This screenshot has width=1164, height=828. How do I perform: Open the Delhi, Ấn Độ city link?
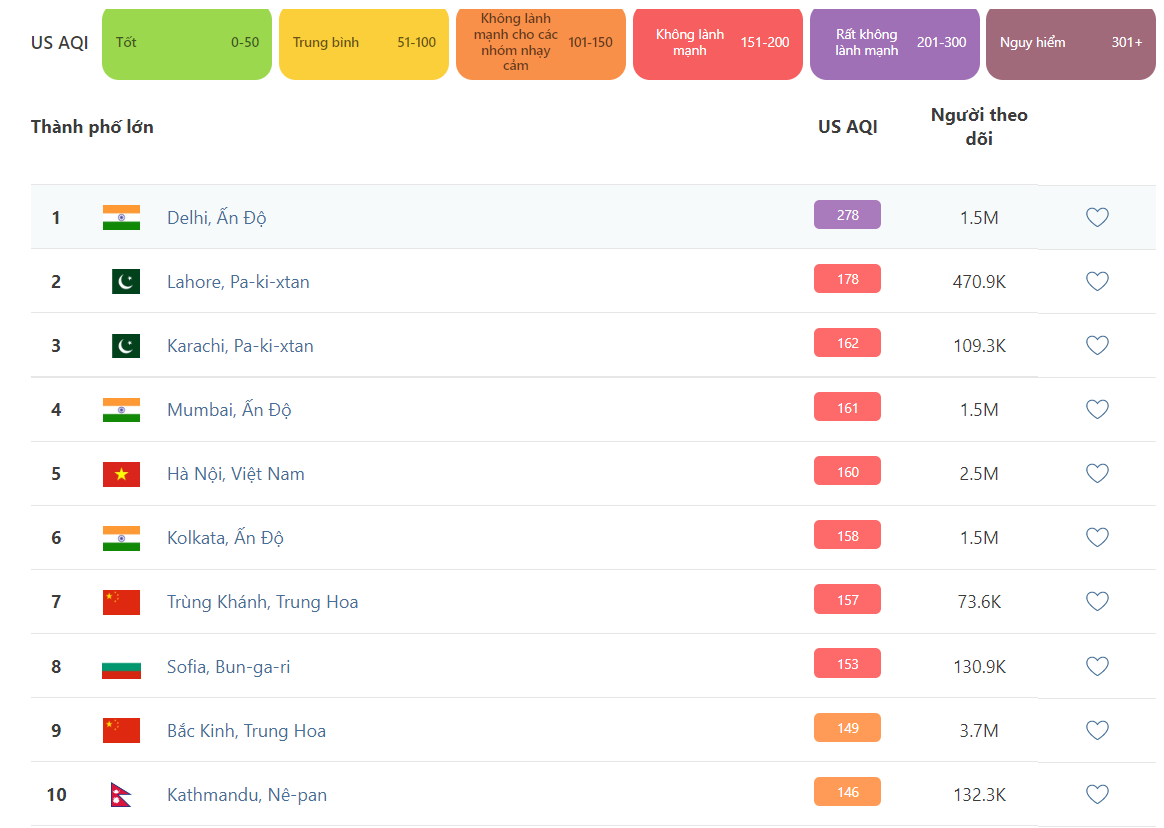tap(217, 218)
